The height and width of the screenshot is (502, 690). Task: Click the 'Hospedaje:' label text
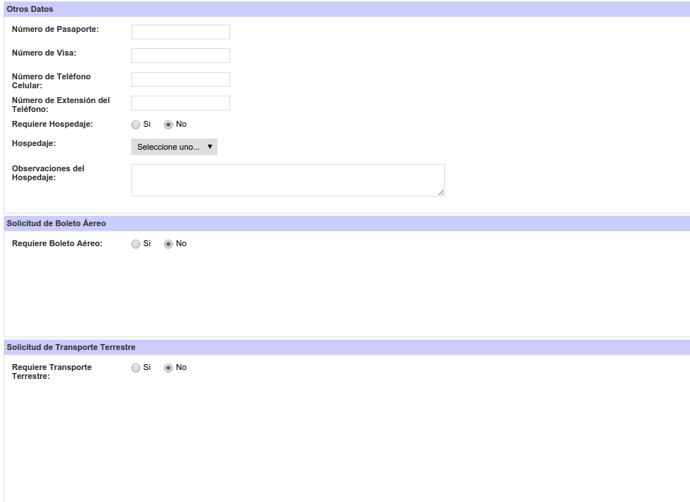coord(34,143)
